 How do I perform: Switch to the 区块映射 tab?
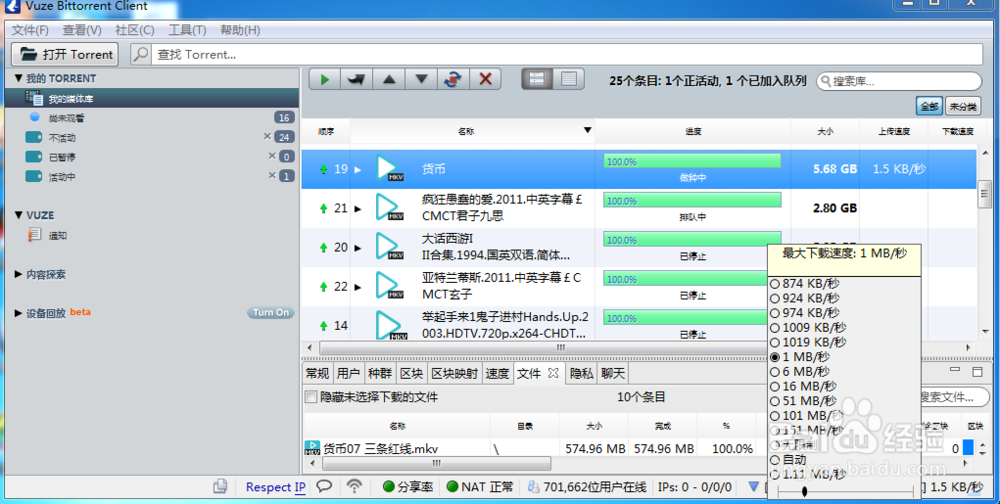pyautogui.click(x=455, y=373)
